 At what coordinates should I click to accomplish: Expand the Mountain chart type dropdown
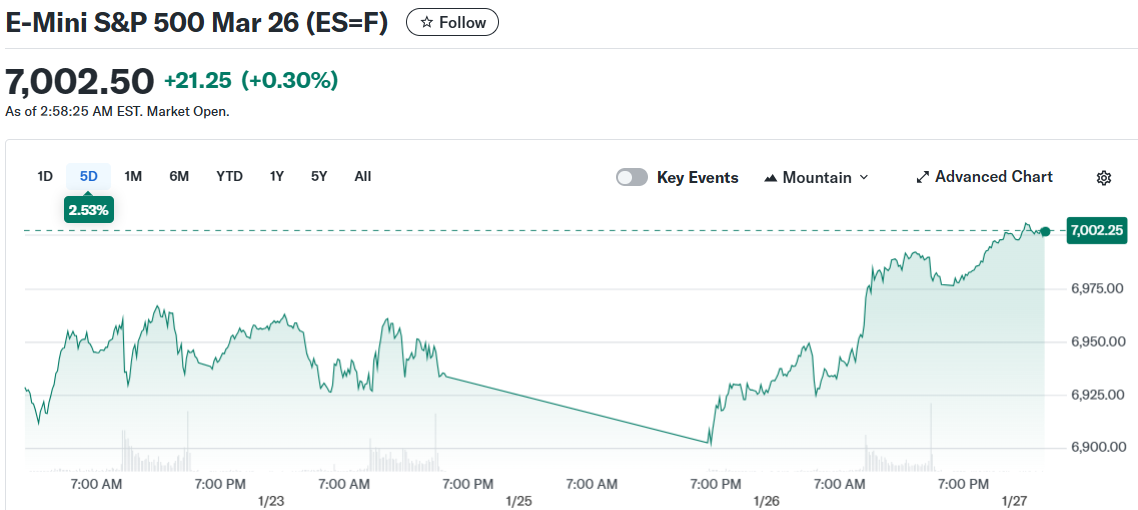click(x=863, y=177)
